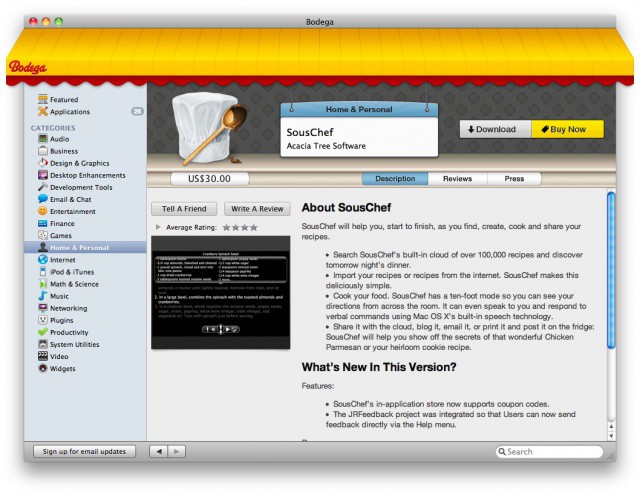Image resolution: width=640 pixels, height=495 pixels.
Task: Switch to the Description tab
Action: pyautogui.click(x=395, y=179)
